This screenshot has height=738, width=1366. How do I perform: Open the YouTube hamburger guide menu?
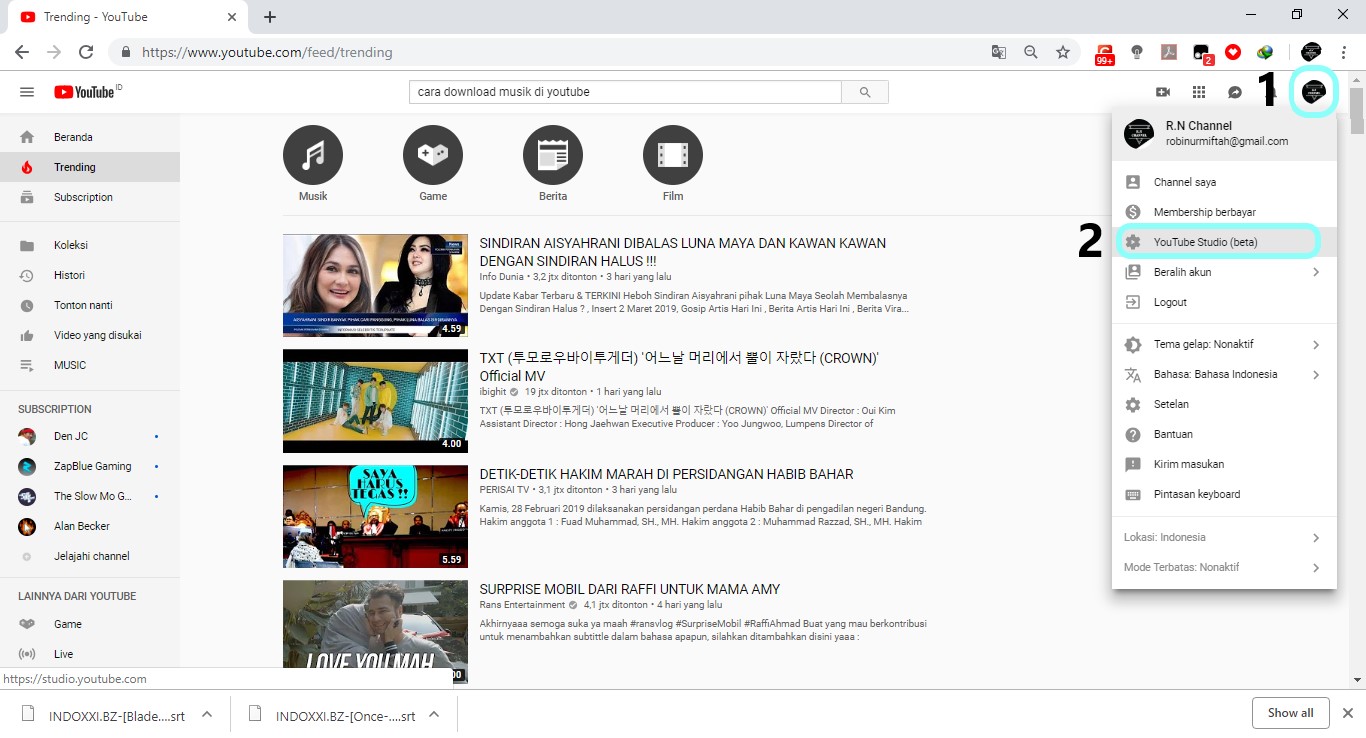click(27, 92)
